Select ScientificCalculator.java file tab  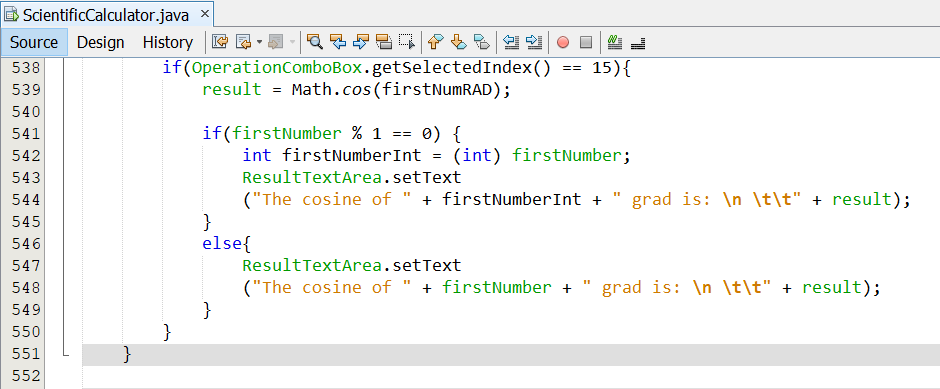click(106, 15)
